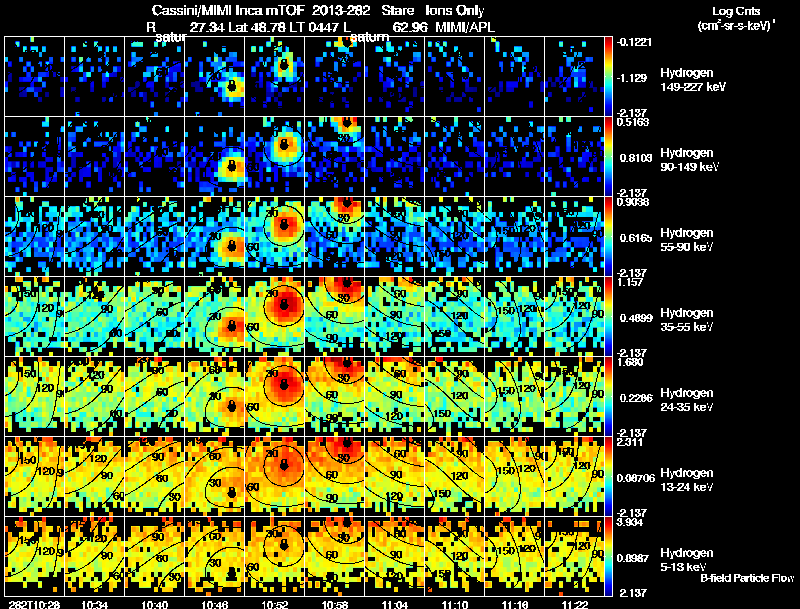The height and width of the screenshot is (609, 800).
Task: Click the '11:22' time axis label
Action: click(x=576, y=604)
